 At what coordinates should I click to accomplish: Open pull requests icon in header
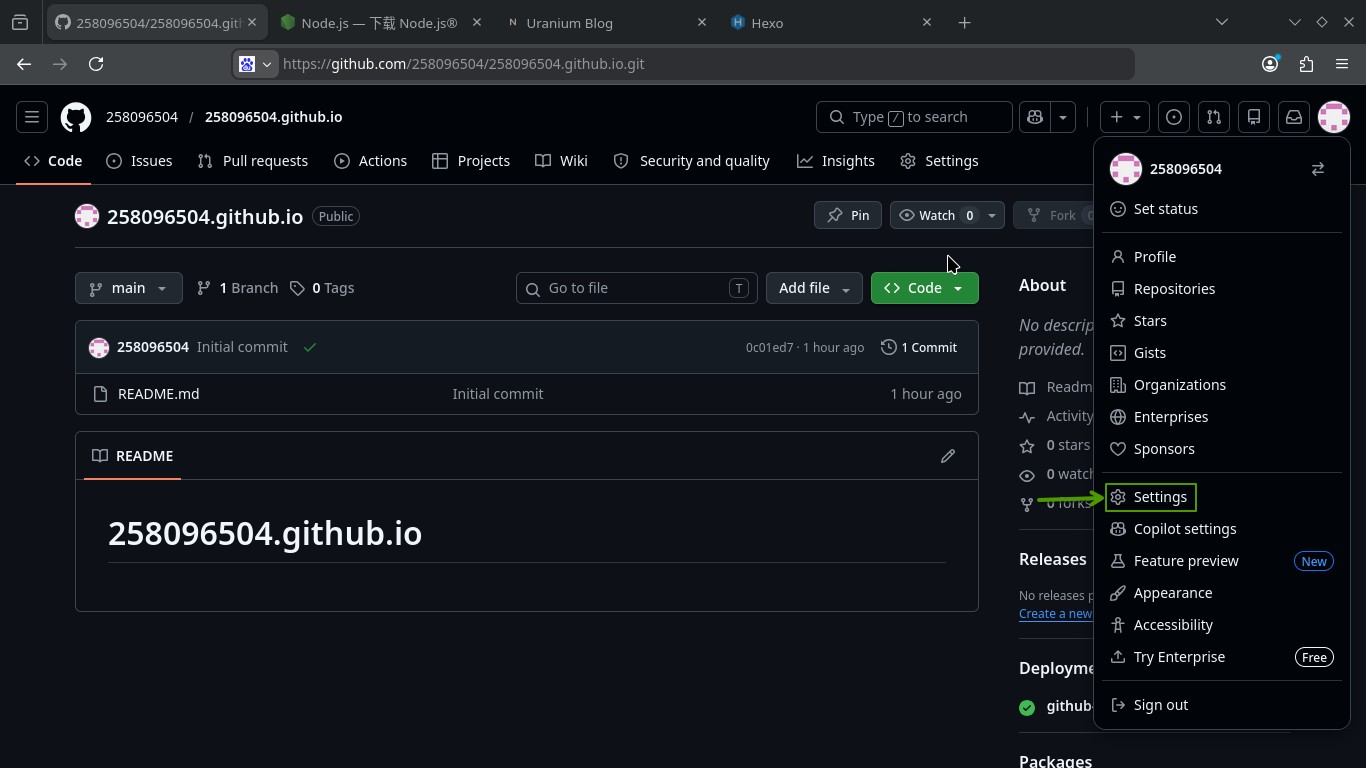point(1214,117)
